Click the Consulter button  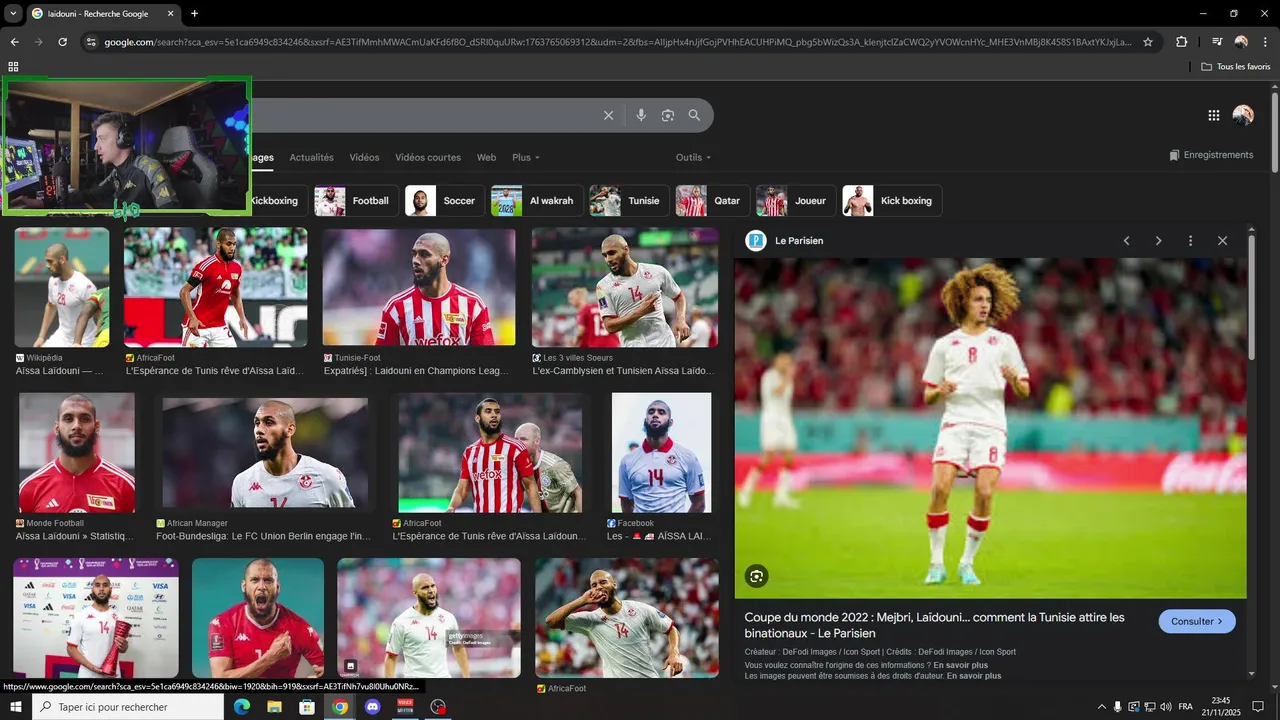(x=1197, y=621)
